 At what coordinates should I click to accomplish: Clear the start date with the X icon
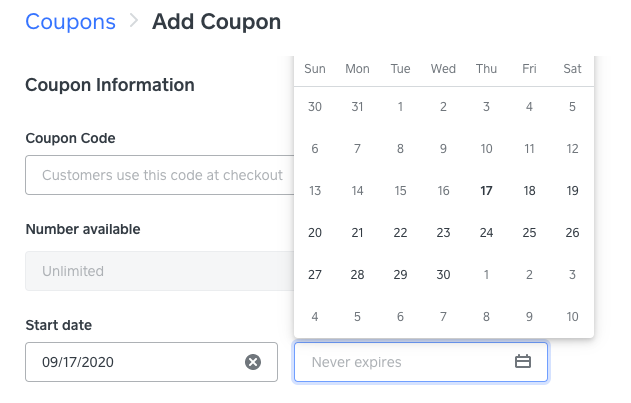coord(253,362)
